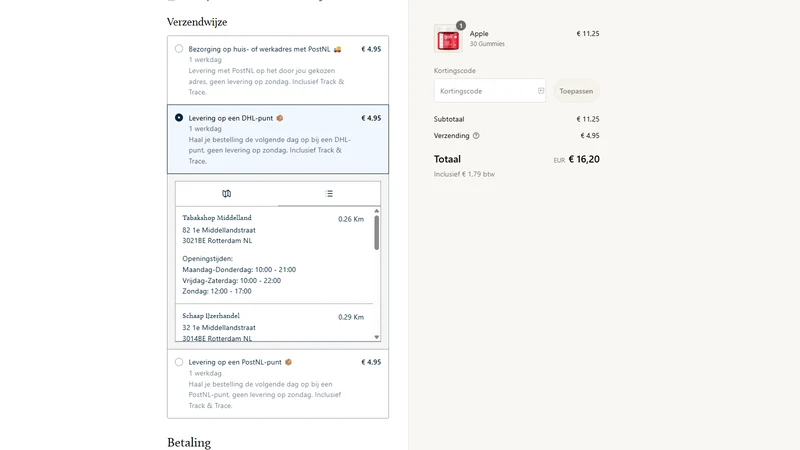Click scroll-down arrow in pickup list
The image size is (800, 450).
coord(377,337)
